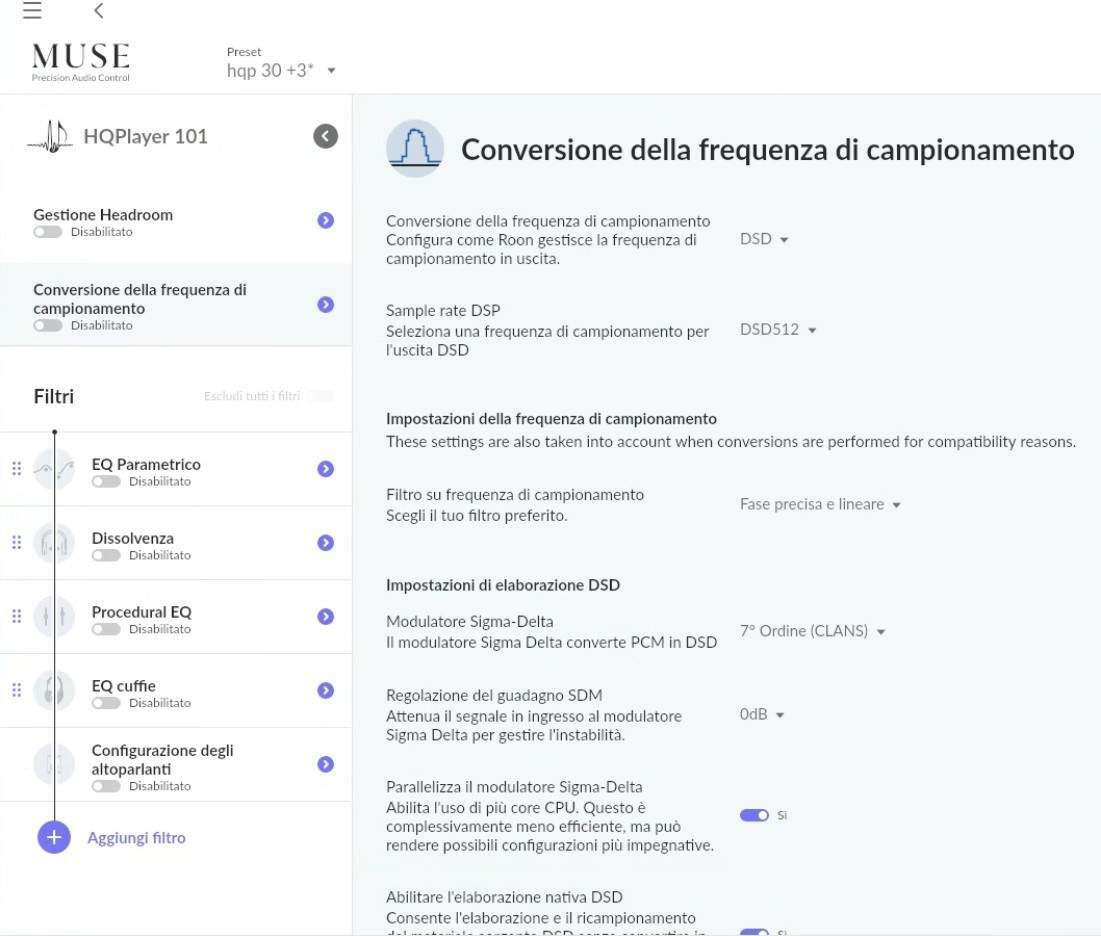This screenshot has height=936, width=1101.
Task: Enable the EQ Parametrico toggle
Action: [x=106, y=482]
